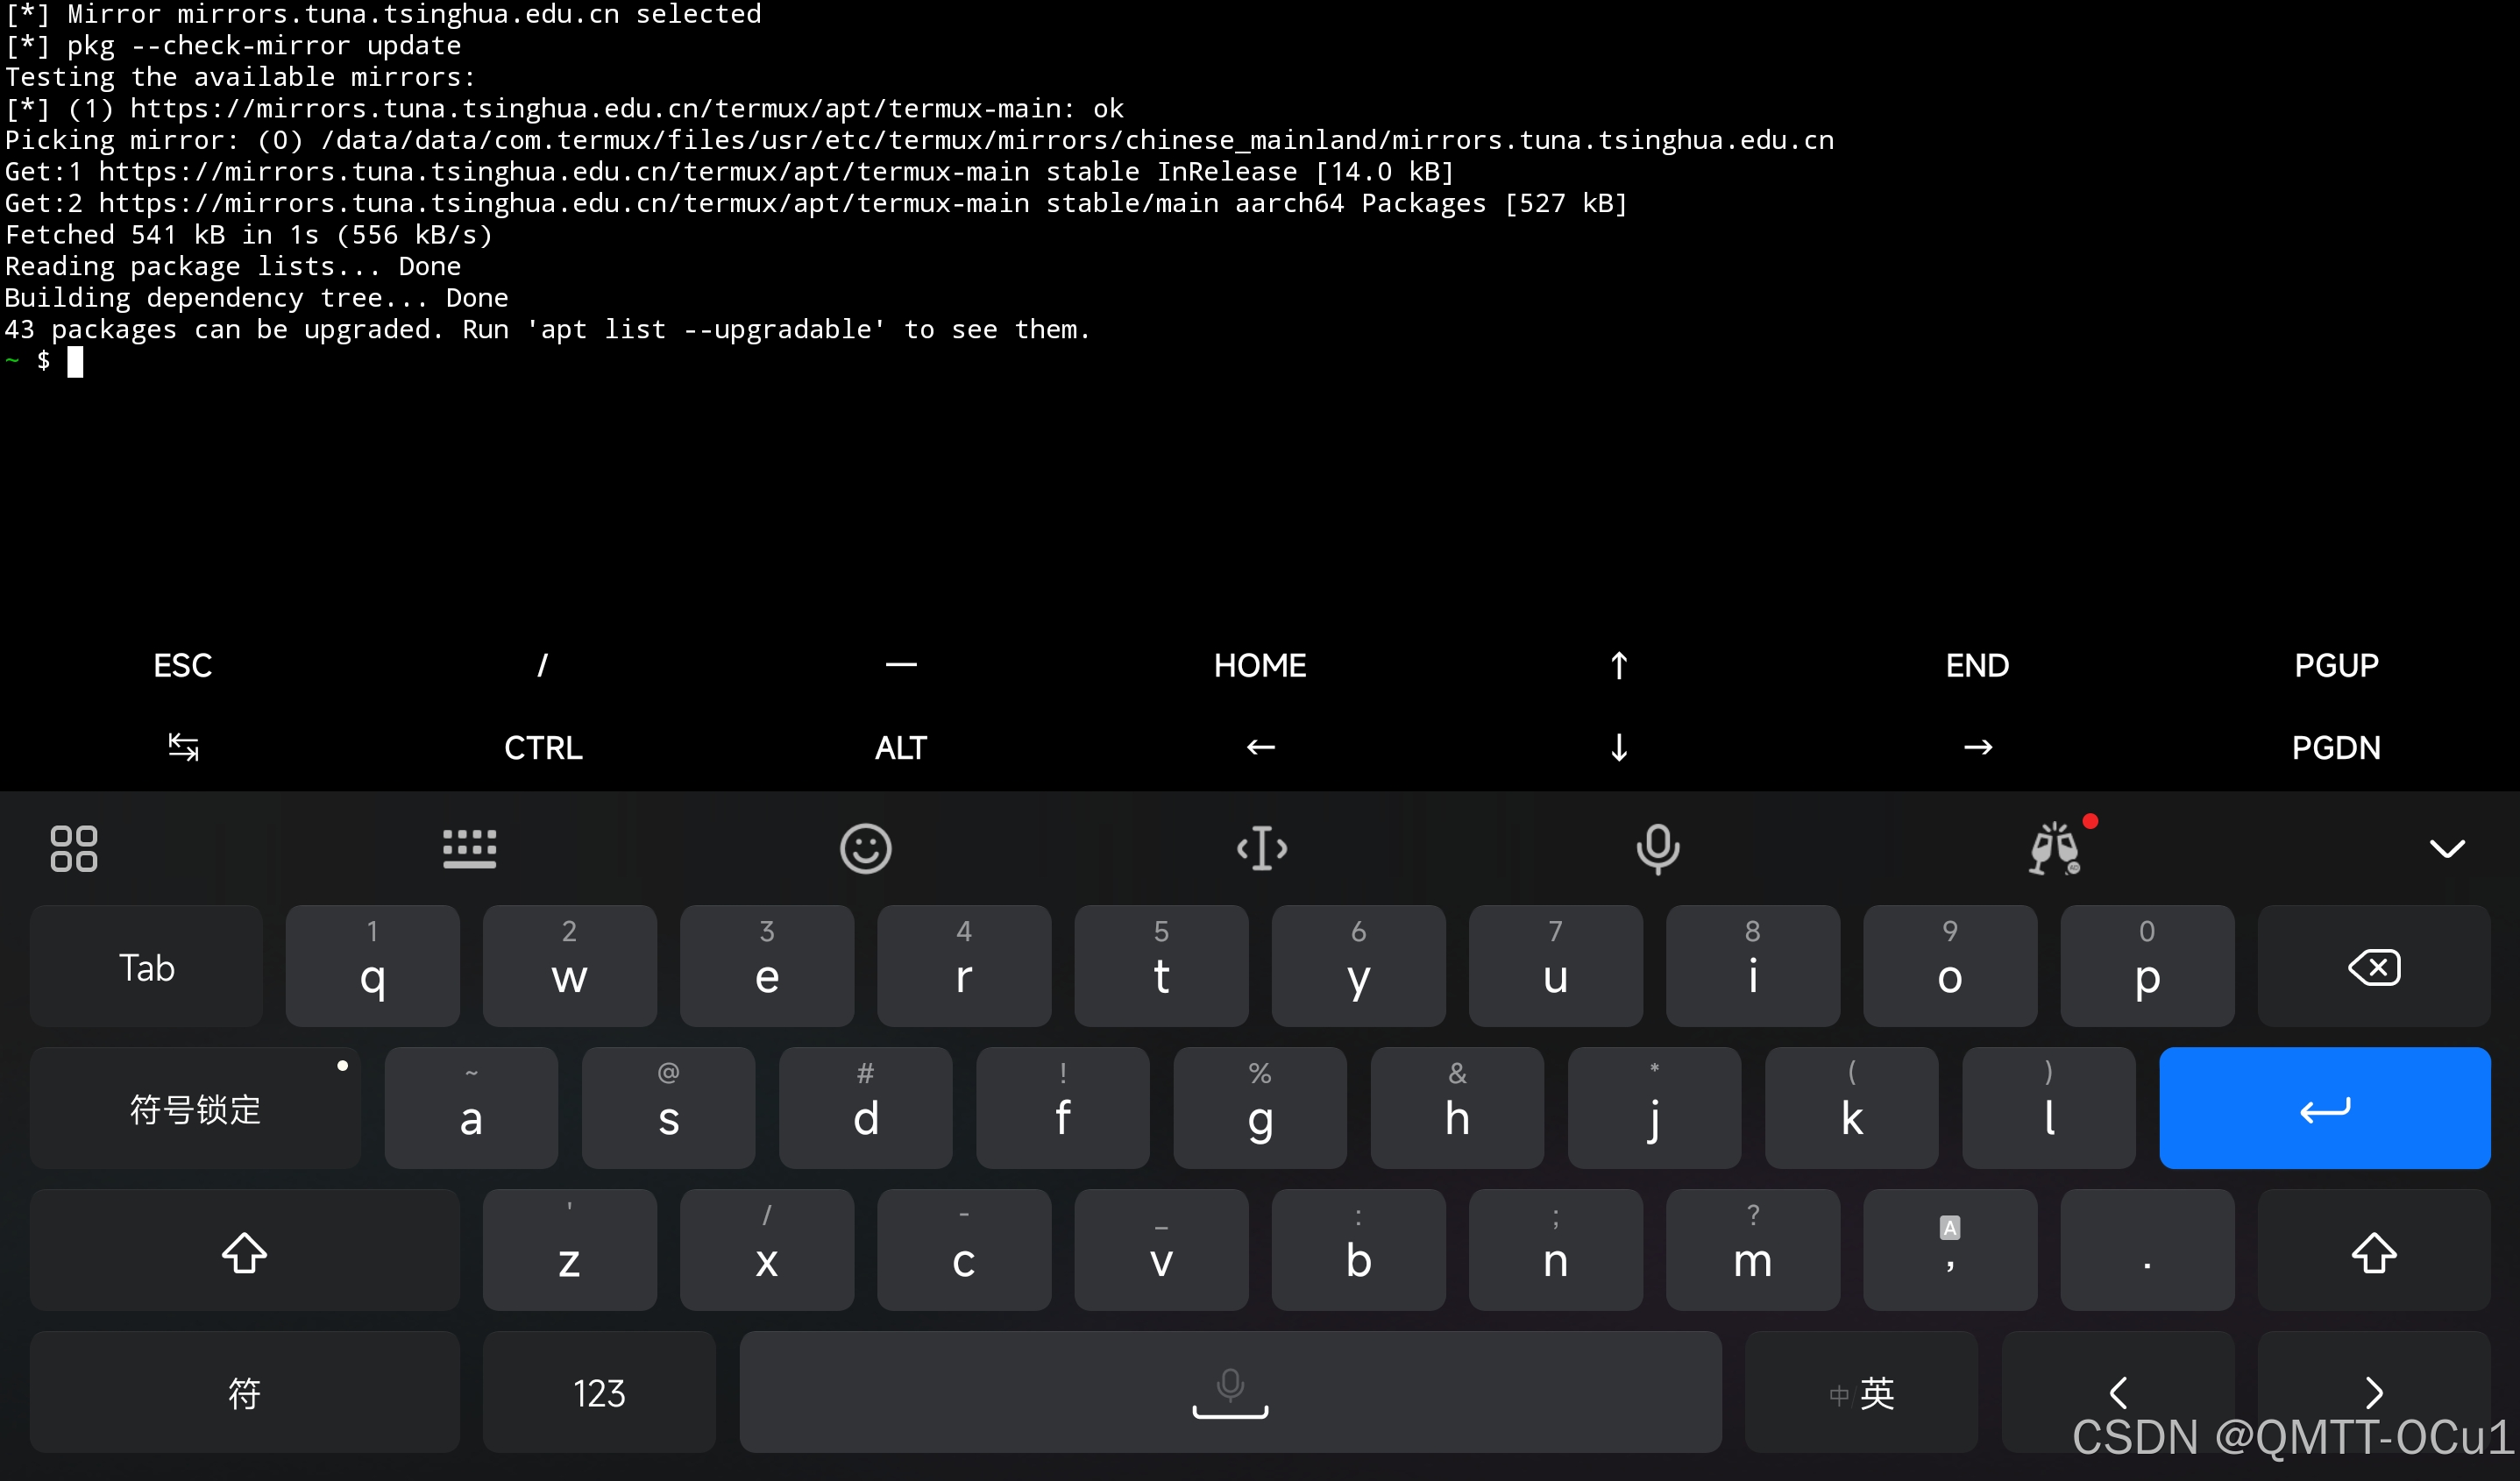
Task: Open the 符 symbols keyboard
Action: pyautogui.click(x=244, y=1392)
